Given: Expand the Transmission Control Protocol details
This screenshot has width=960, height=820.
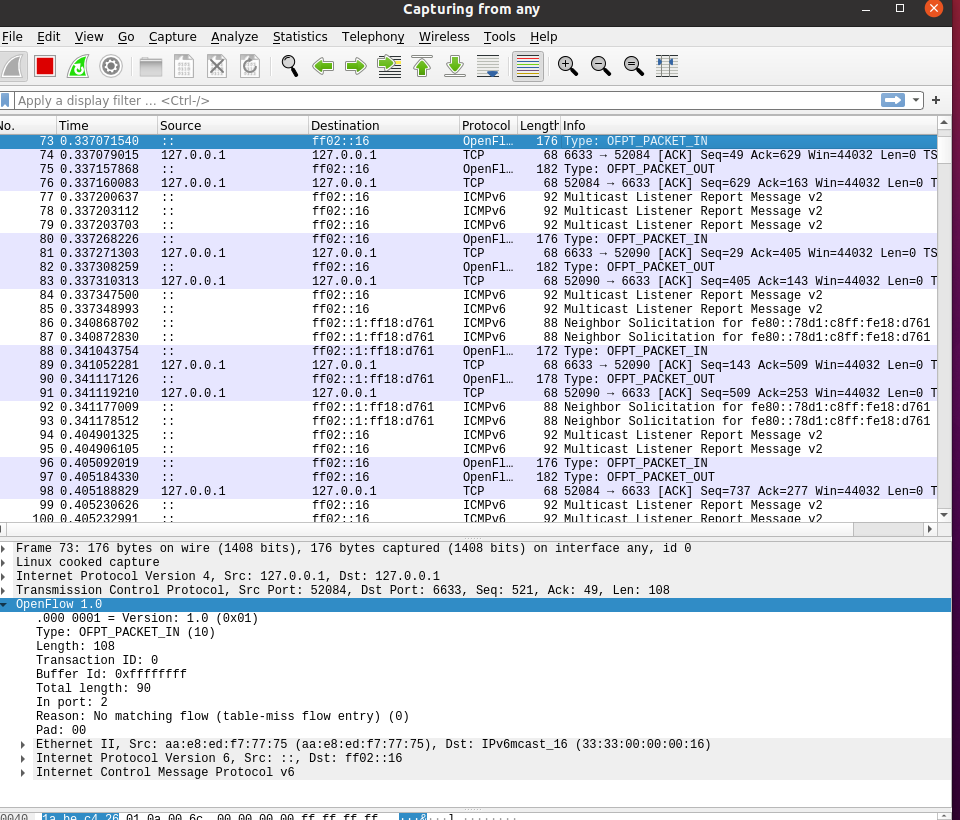Looking at the screenshot, I should [x=5, y=591].
